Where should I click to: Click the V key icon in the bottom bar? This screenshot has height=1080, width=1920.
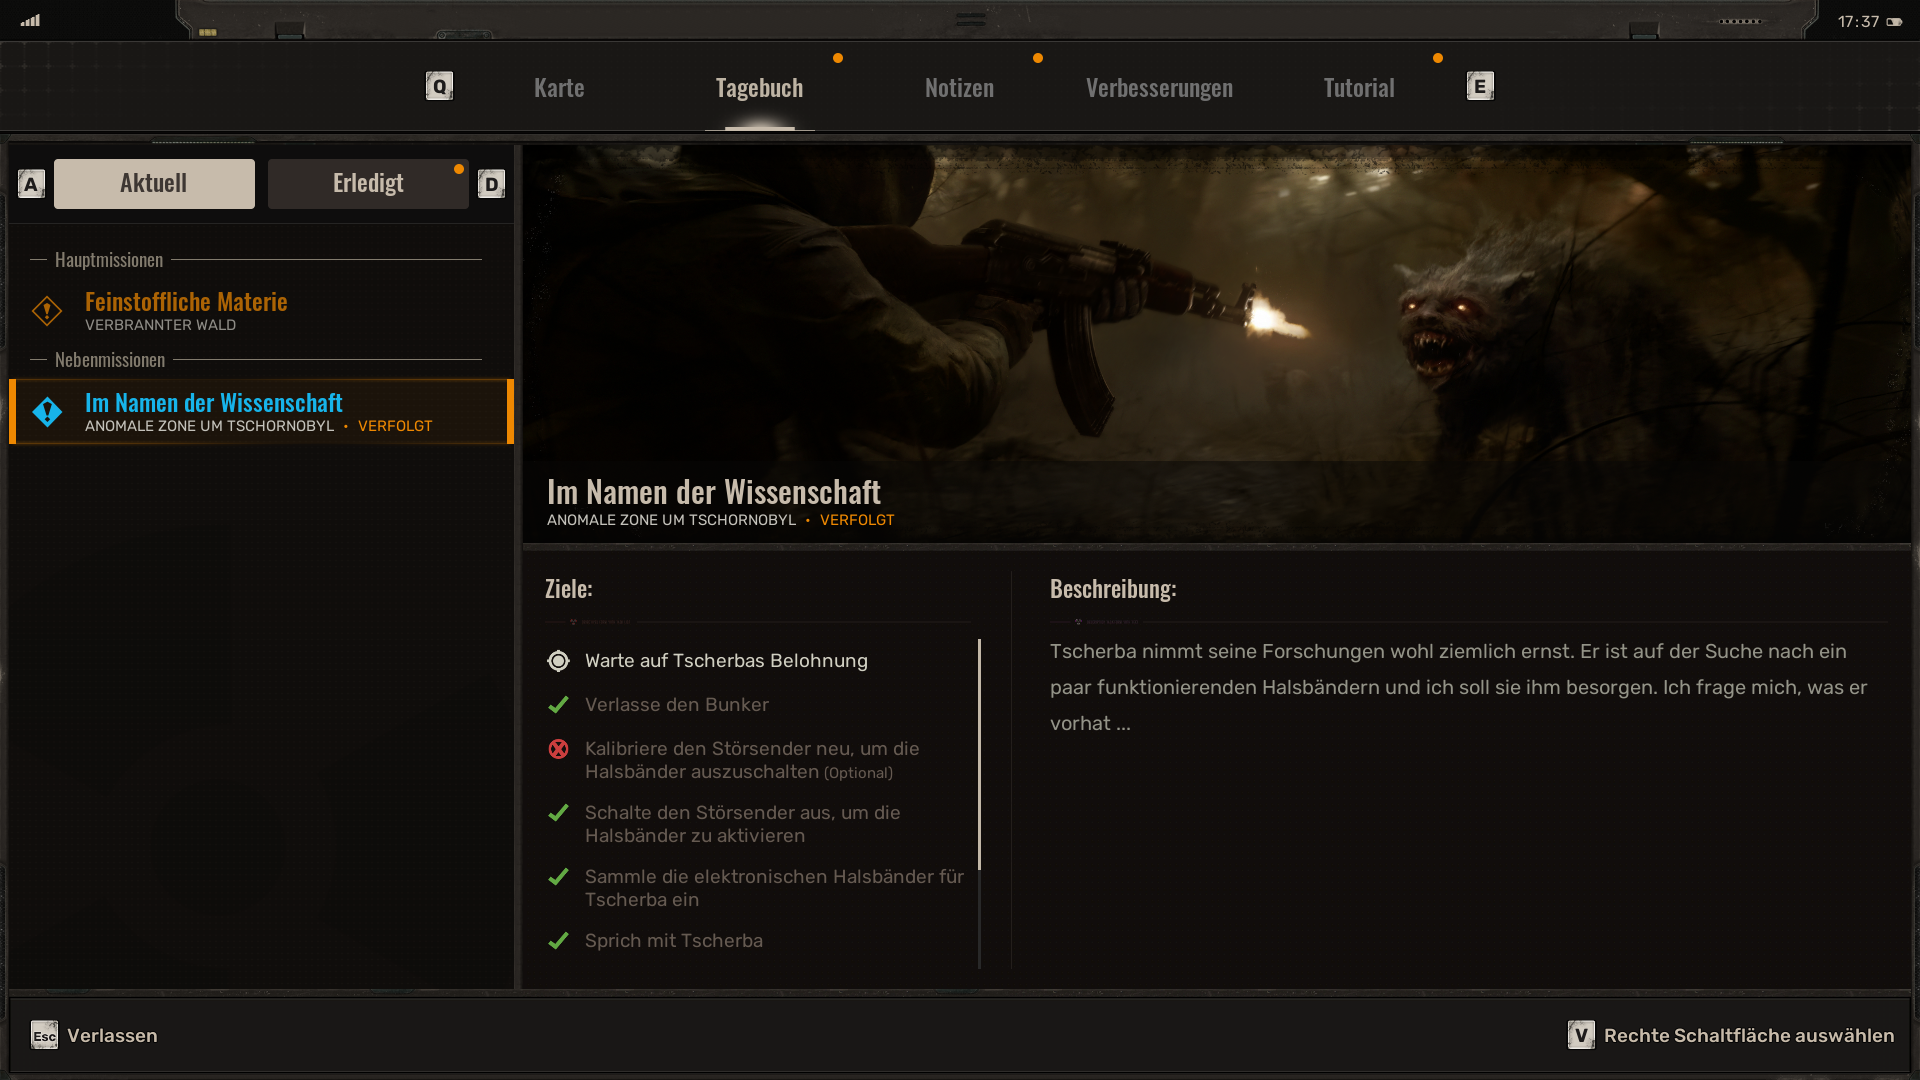[1581, 1036]
